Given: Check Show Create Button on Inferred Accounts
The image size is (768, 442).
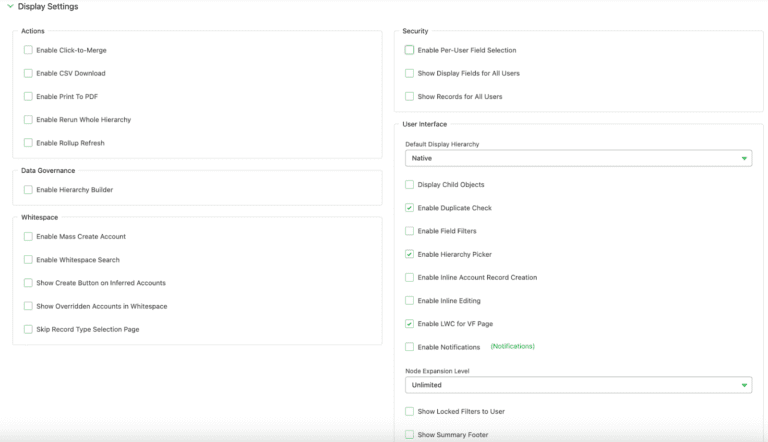Looking at the screenshot, I should 28,283.
